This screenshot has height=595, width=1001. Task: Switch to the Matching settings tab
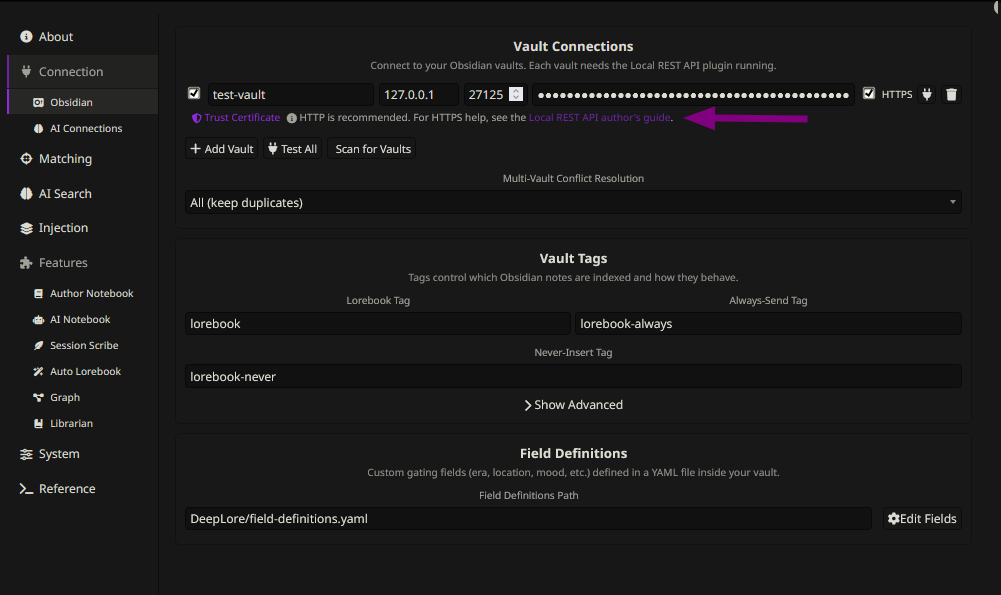[65, 159]
